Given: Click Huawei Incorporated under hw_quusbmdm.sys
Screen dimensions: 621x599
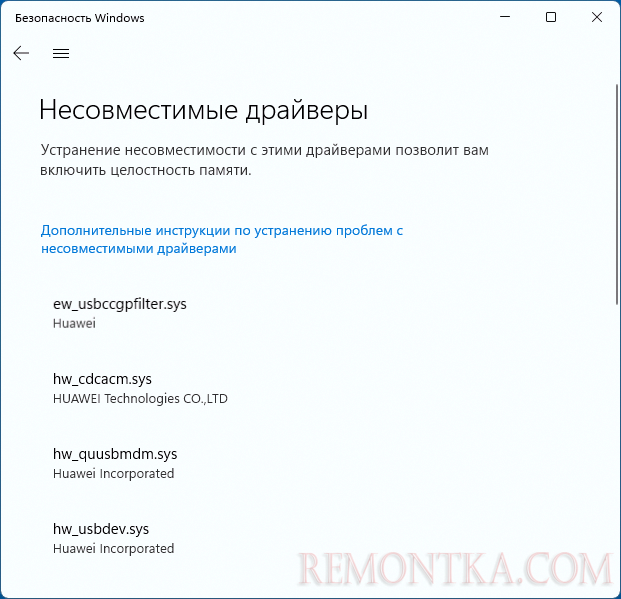Looking at the screenshot, I should (x=113, y=473).
